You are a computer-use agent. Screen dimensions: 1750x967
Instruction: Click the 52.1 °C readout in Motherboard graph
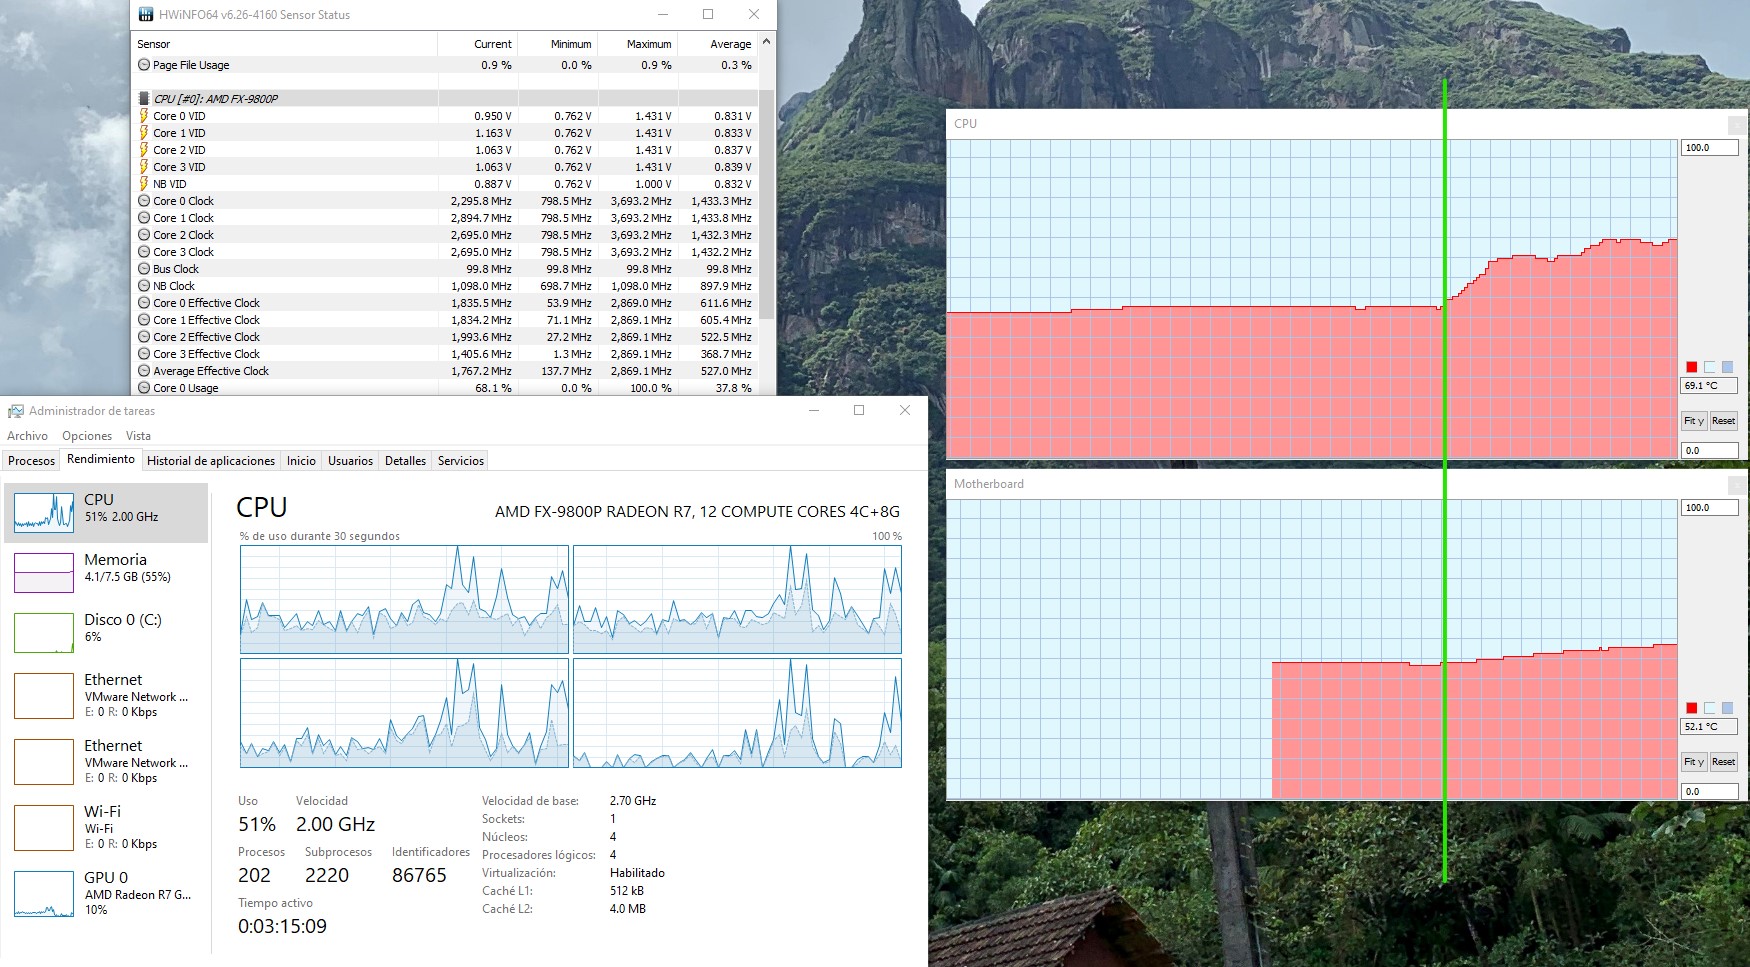pyautogui.click(x=1710, y=727)
